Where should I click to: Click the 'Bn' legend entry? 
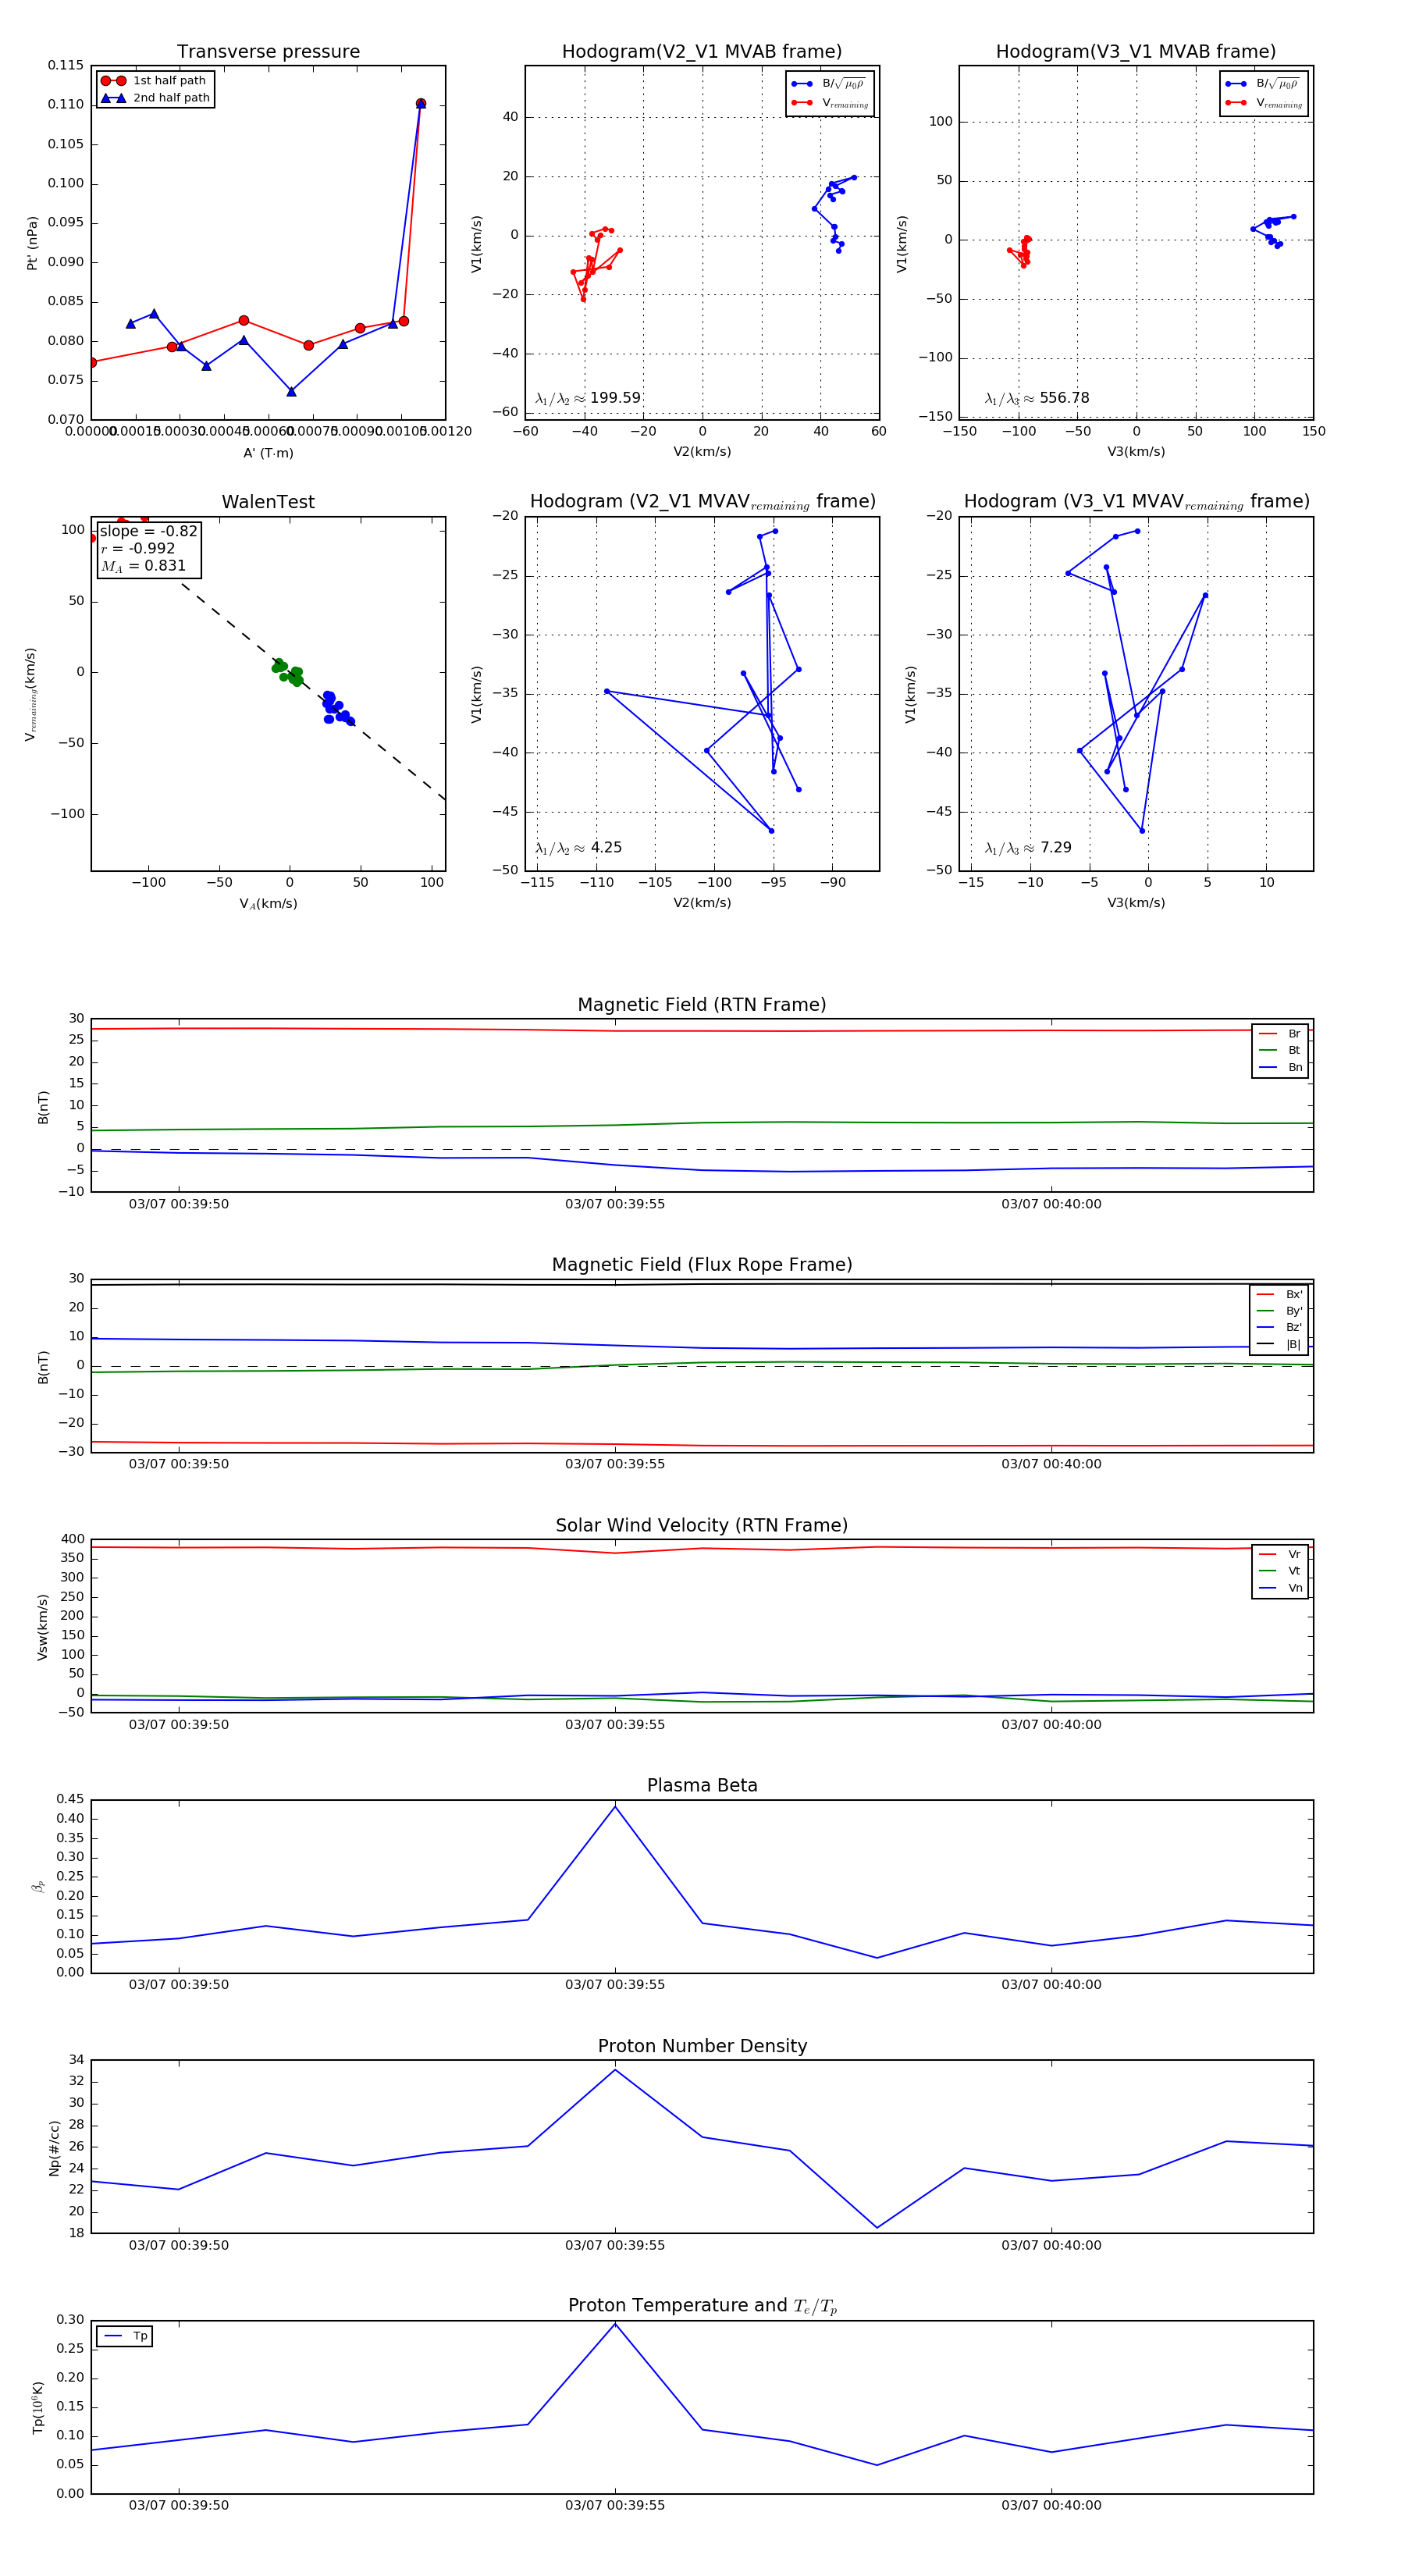pos(1280,1067)
